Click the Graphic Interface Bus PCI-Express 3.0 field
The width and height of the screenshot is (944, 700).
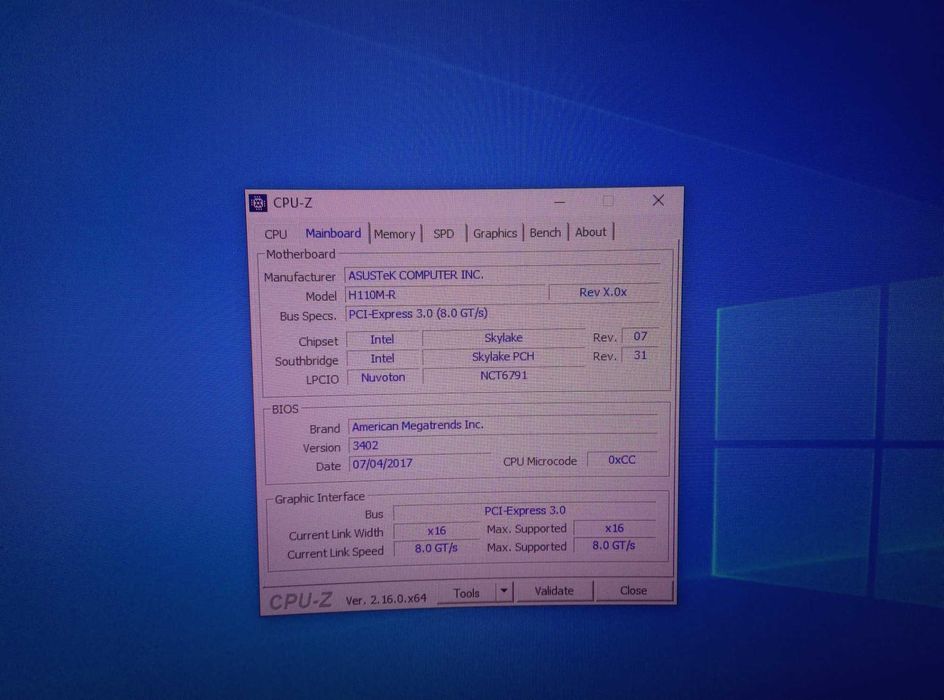(x=524, y=510)
